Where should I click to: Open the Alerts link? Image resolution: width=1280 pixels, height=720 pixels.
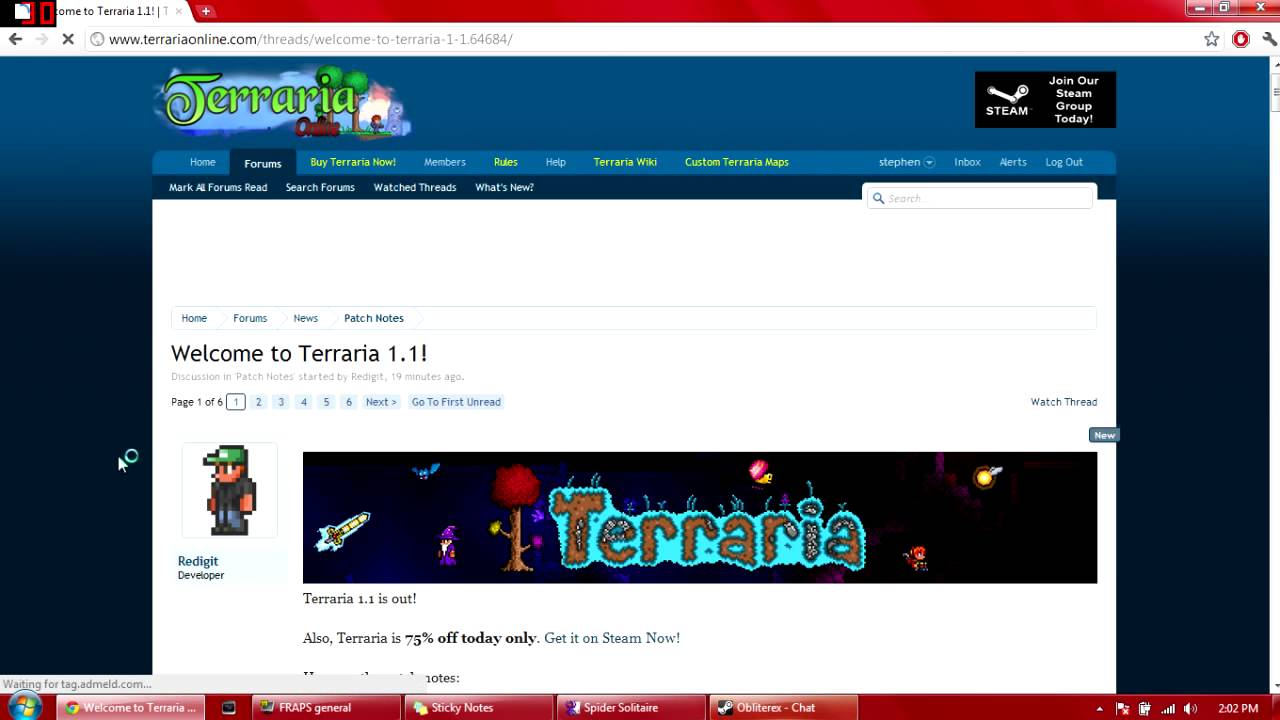point(1013,162)
